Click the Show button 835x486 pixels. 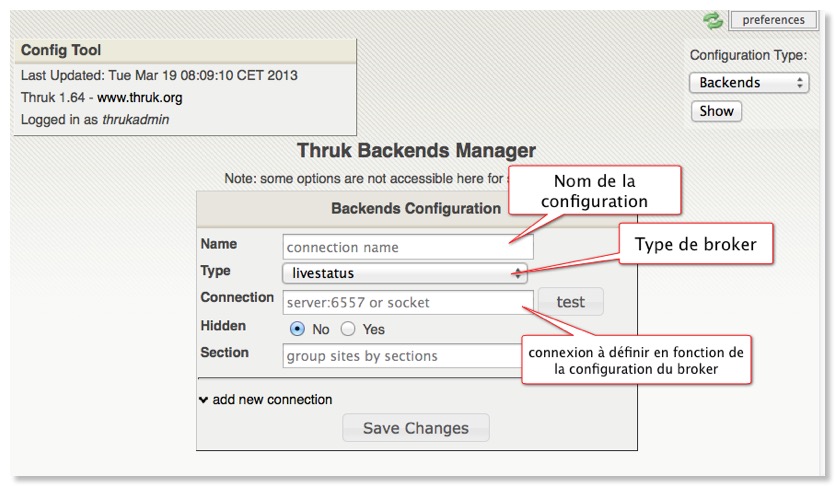coord(716,111)
